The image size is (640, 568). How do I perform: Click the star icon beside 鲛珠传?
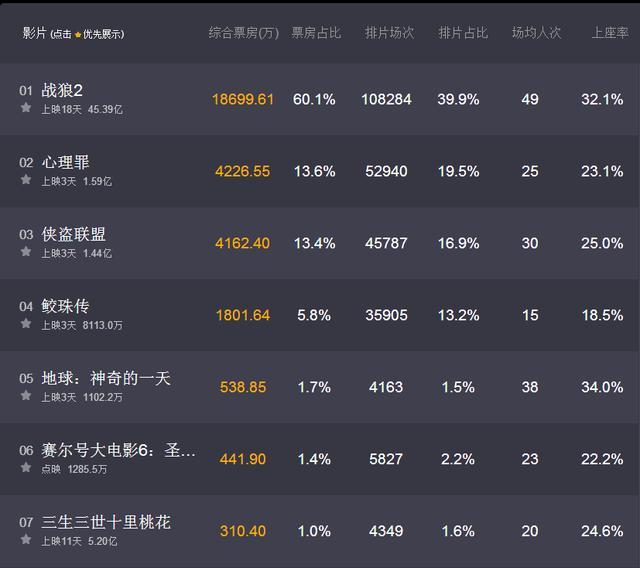26,325
